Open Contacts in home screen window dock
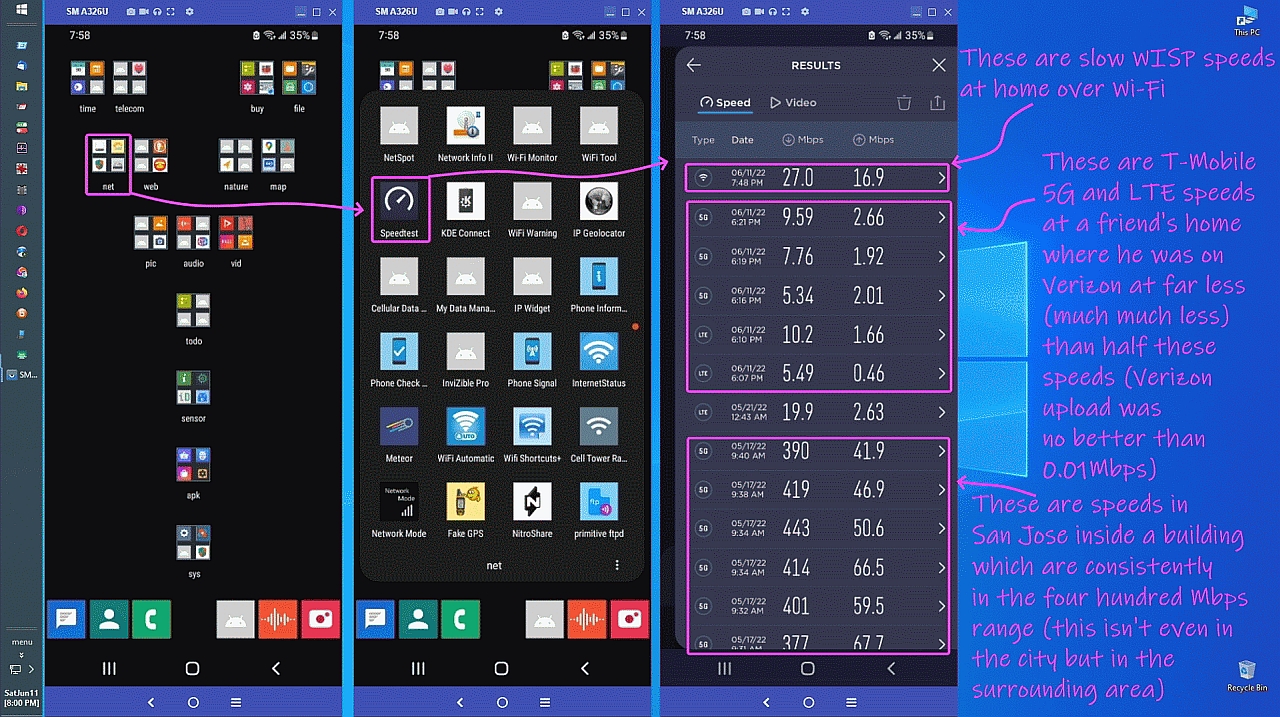1280x717 pixels. pos(109,620)
